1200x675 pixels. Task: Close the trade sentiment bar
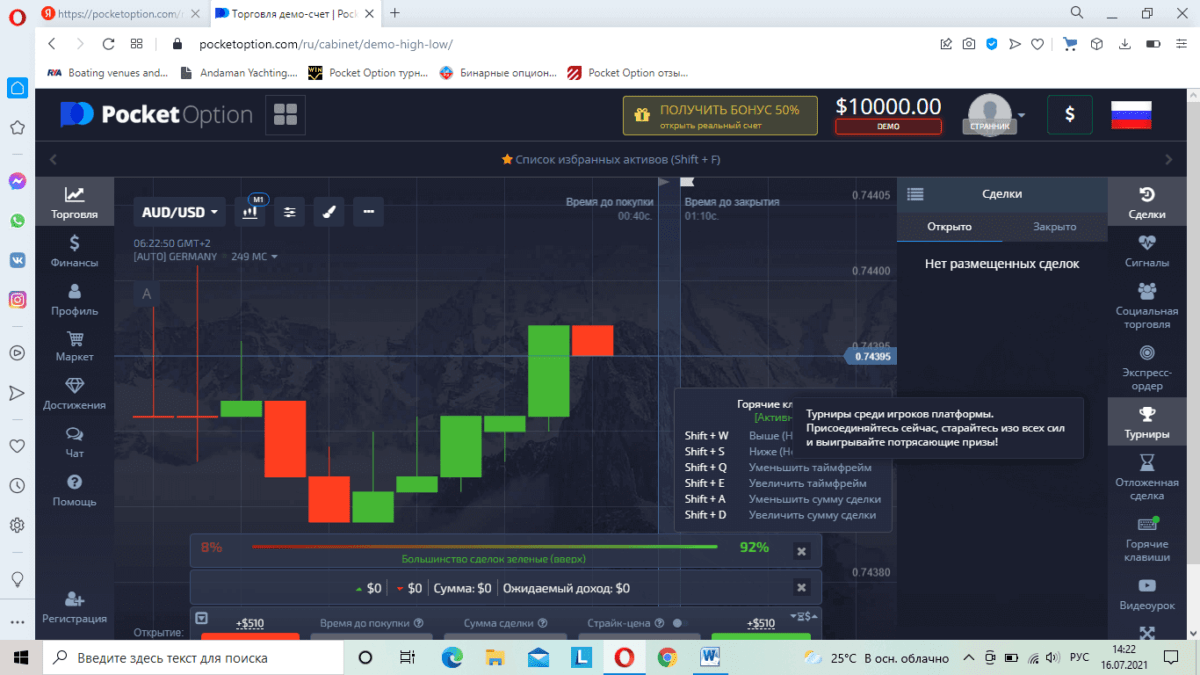tap(801, 551)
